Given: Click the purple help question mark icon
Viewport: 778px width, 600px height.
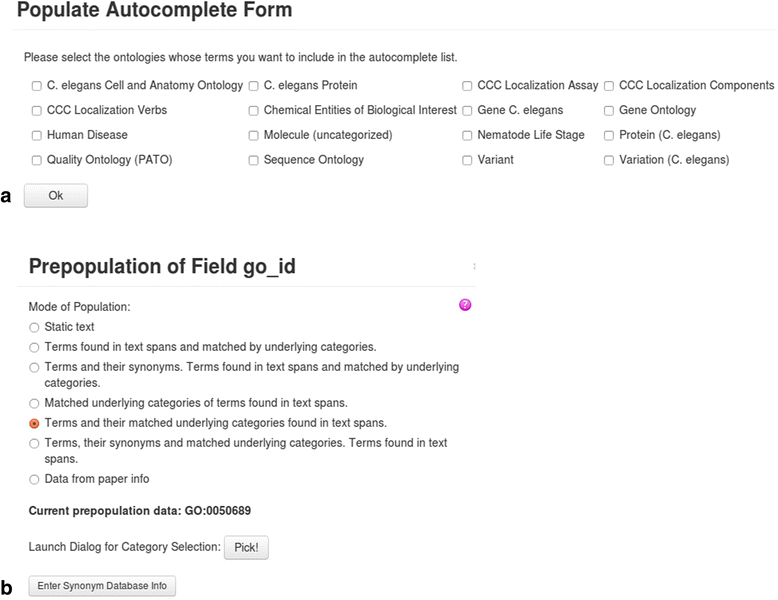Looking at the screenshot, I should pyautogui.click(x=465, y=305).
